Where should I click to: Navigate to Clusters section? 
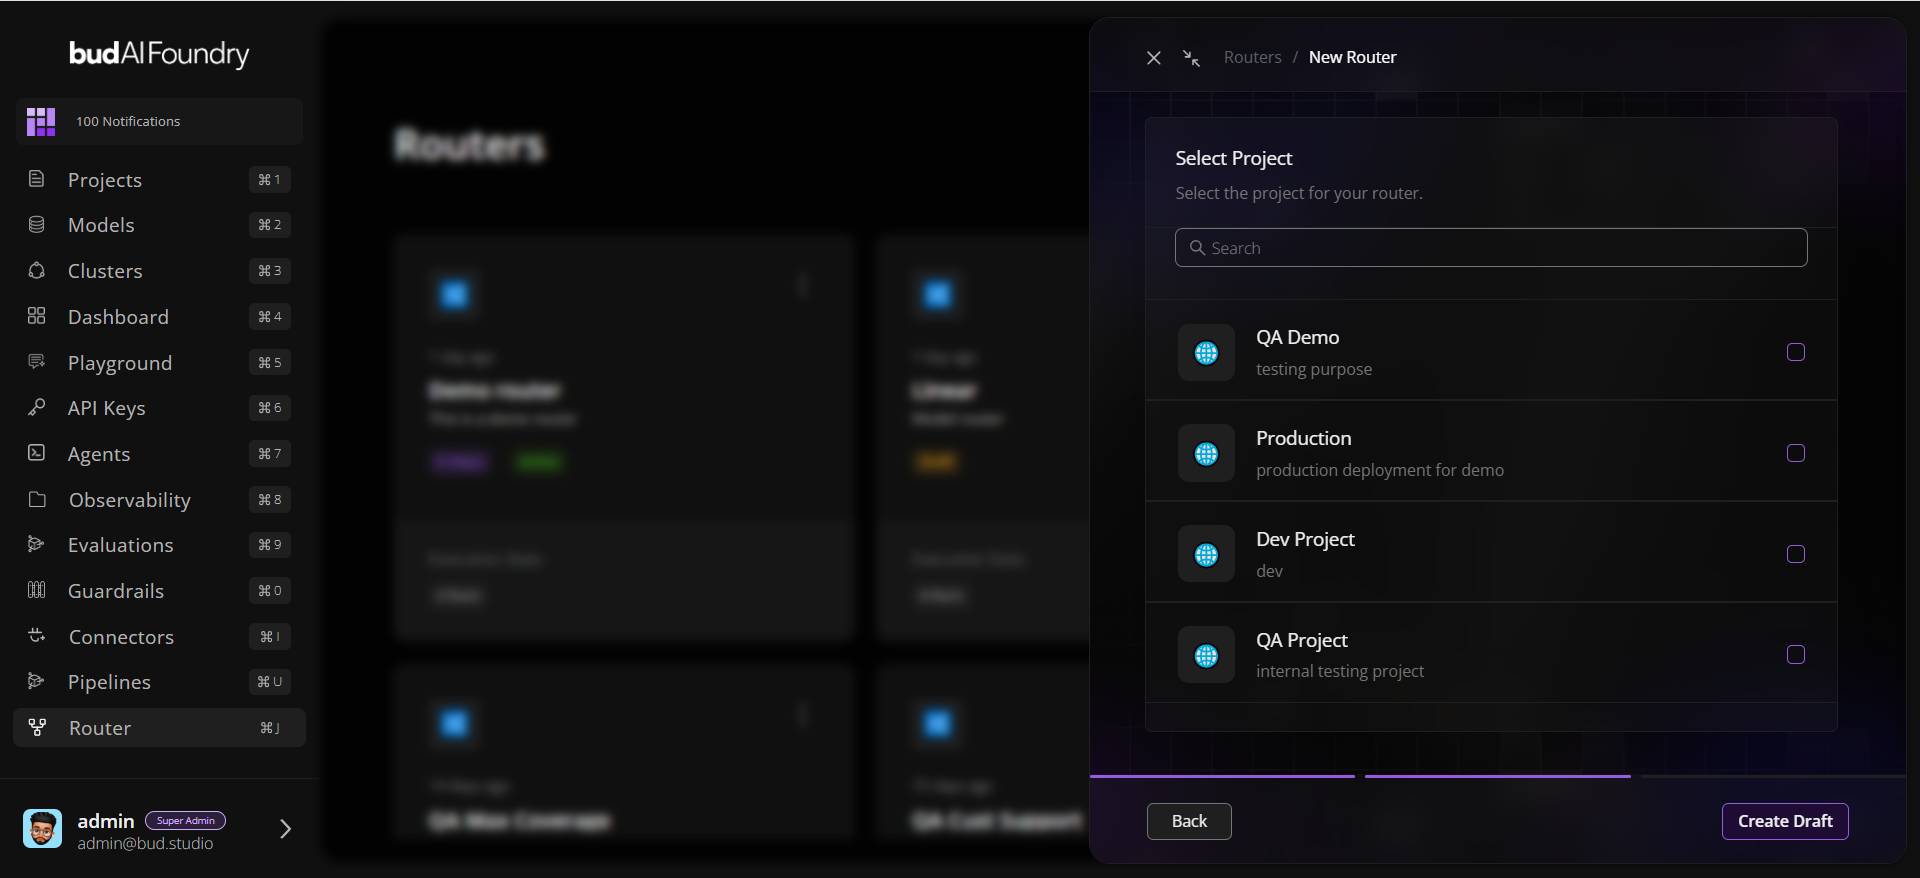(160, 271)
